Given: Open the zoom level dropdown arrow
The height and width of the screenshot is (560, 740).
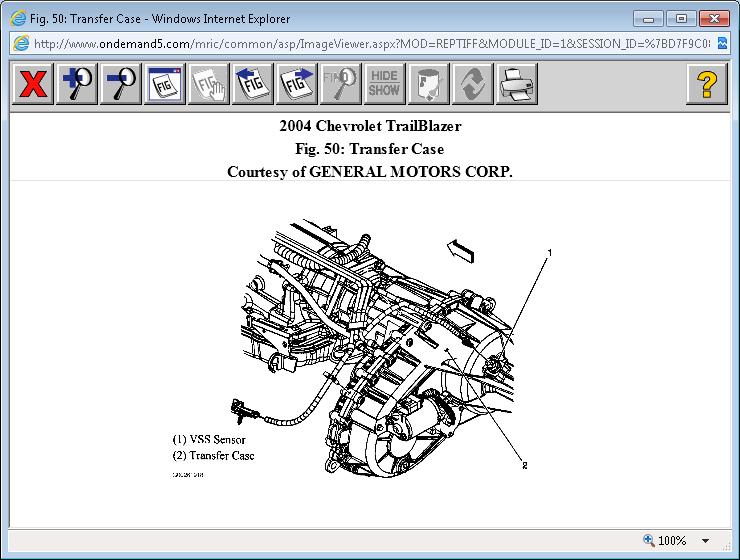Looking at the screenshot, I should pos(705,541).
